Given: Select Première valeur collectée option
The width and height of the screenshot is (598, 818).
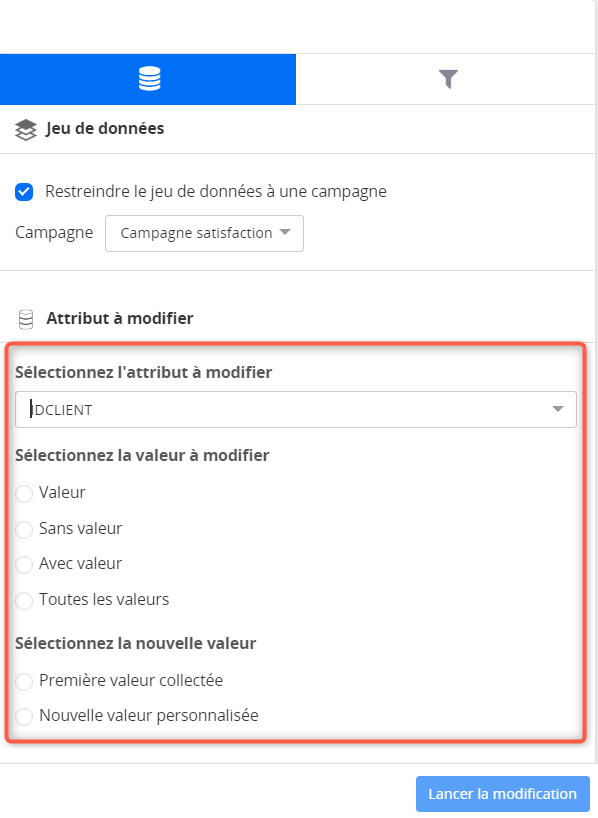Looking at the screenshot, I should coord(24,681).
